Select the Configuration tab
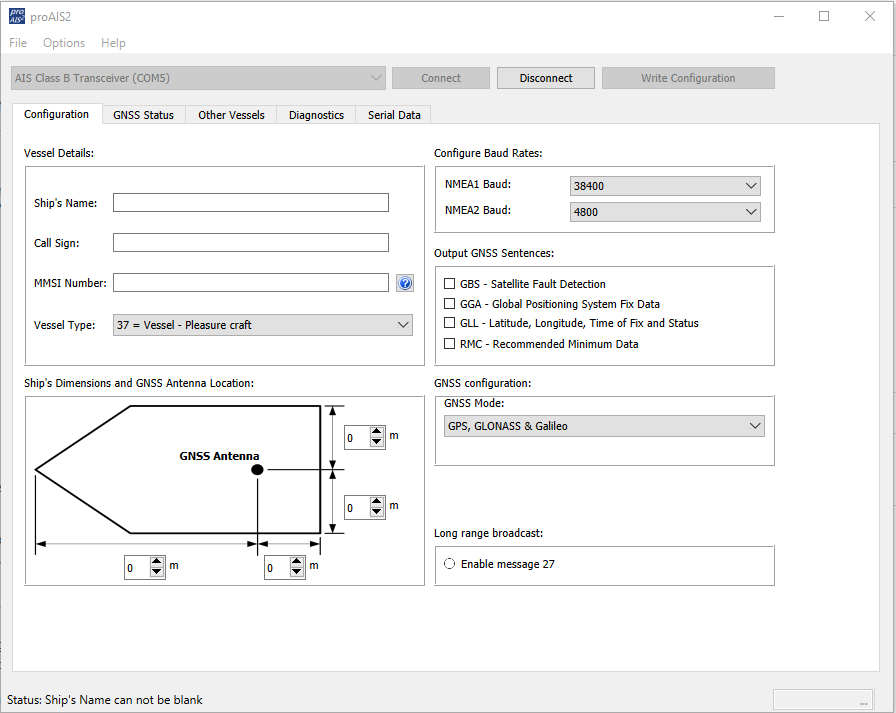 coord(57,114)
